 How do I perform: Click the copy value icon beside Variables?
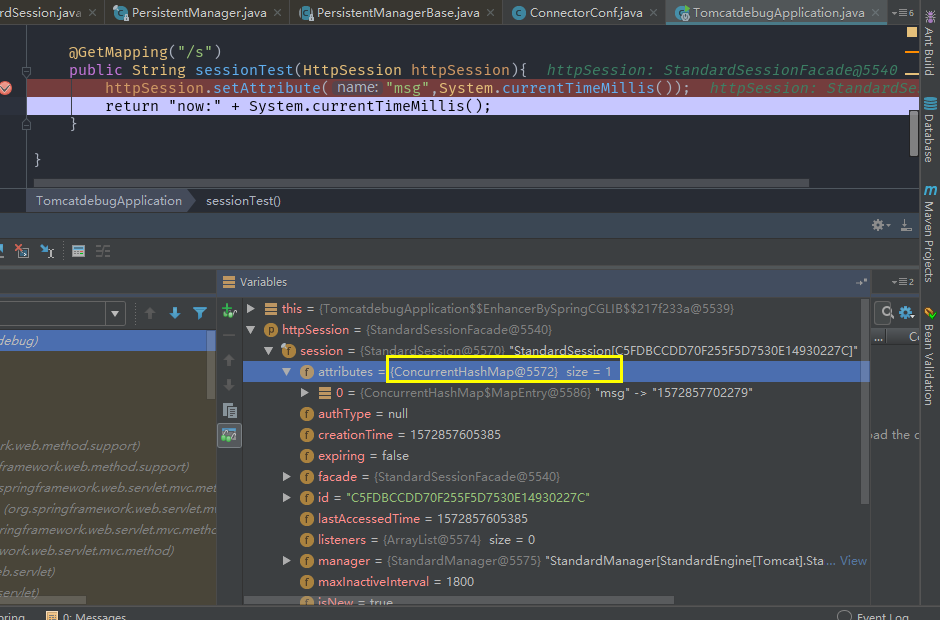pyautogui.click(x=230, y=410)
